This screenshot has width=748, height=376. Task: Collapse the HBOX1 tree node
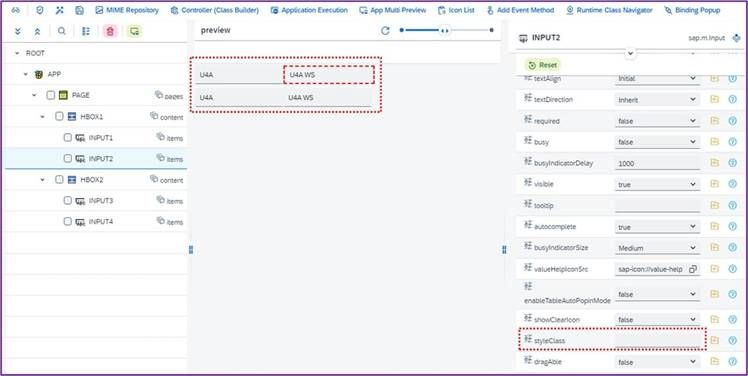[x=42, y=116]
